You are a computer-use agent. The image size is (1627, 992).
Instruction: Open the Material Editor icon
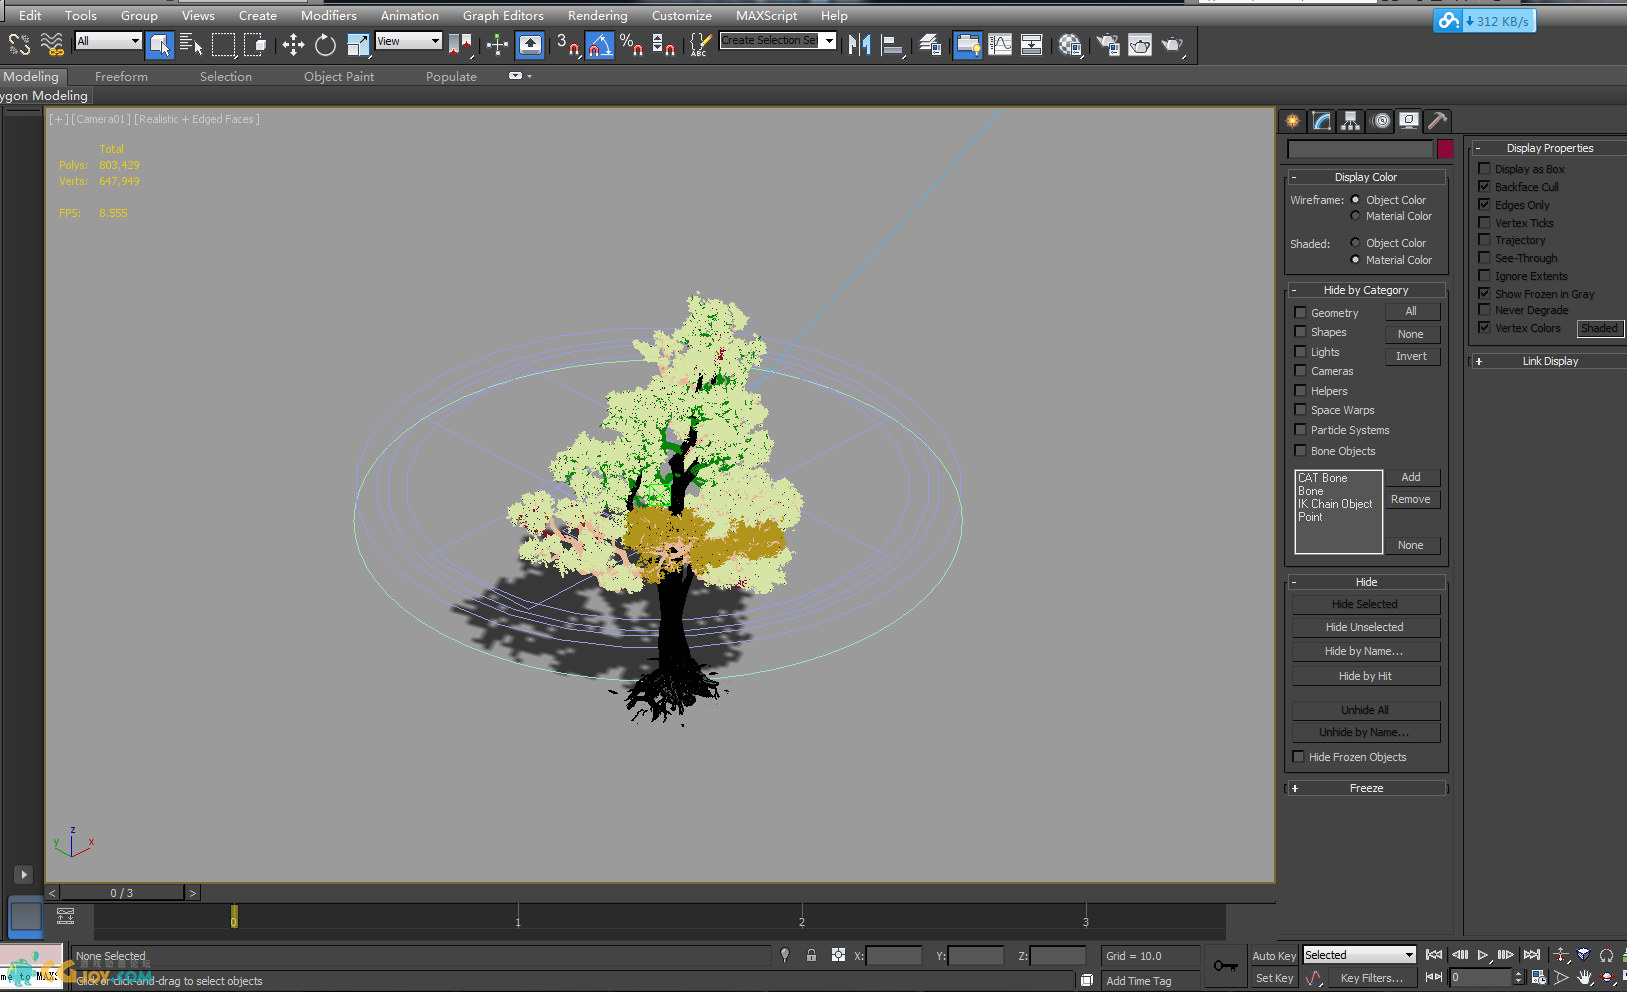[x=1069, y=44]
